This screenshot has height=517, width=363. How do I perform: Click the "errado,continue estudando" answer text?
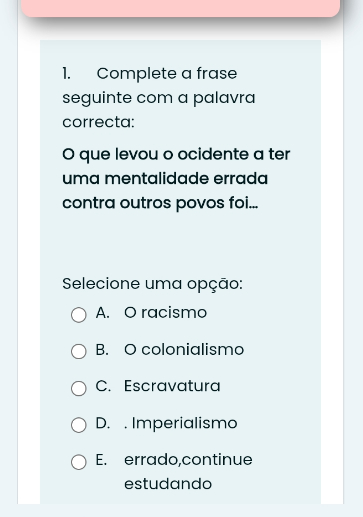coord(188,472)
